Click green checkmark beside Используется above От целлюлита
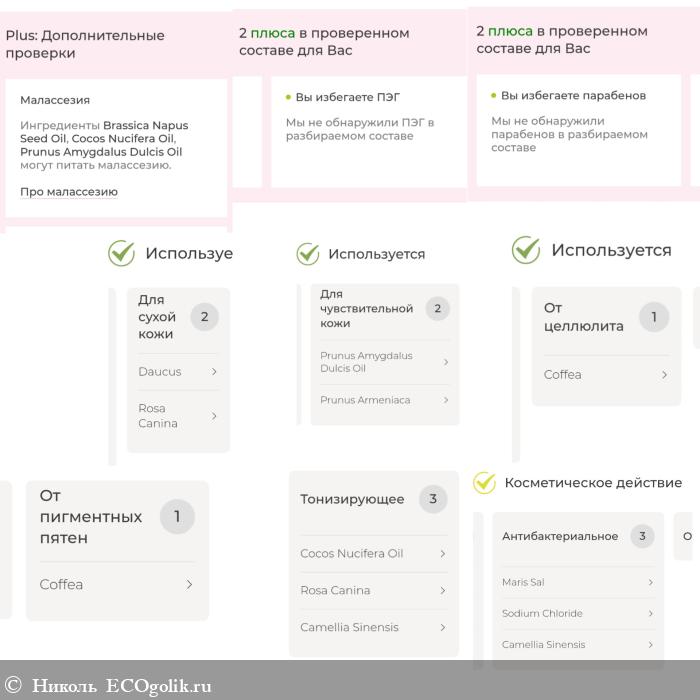 (x=526, y=250)
